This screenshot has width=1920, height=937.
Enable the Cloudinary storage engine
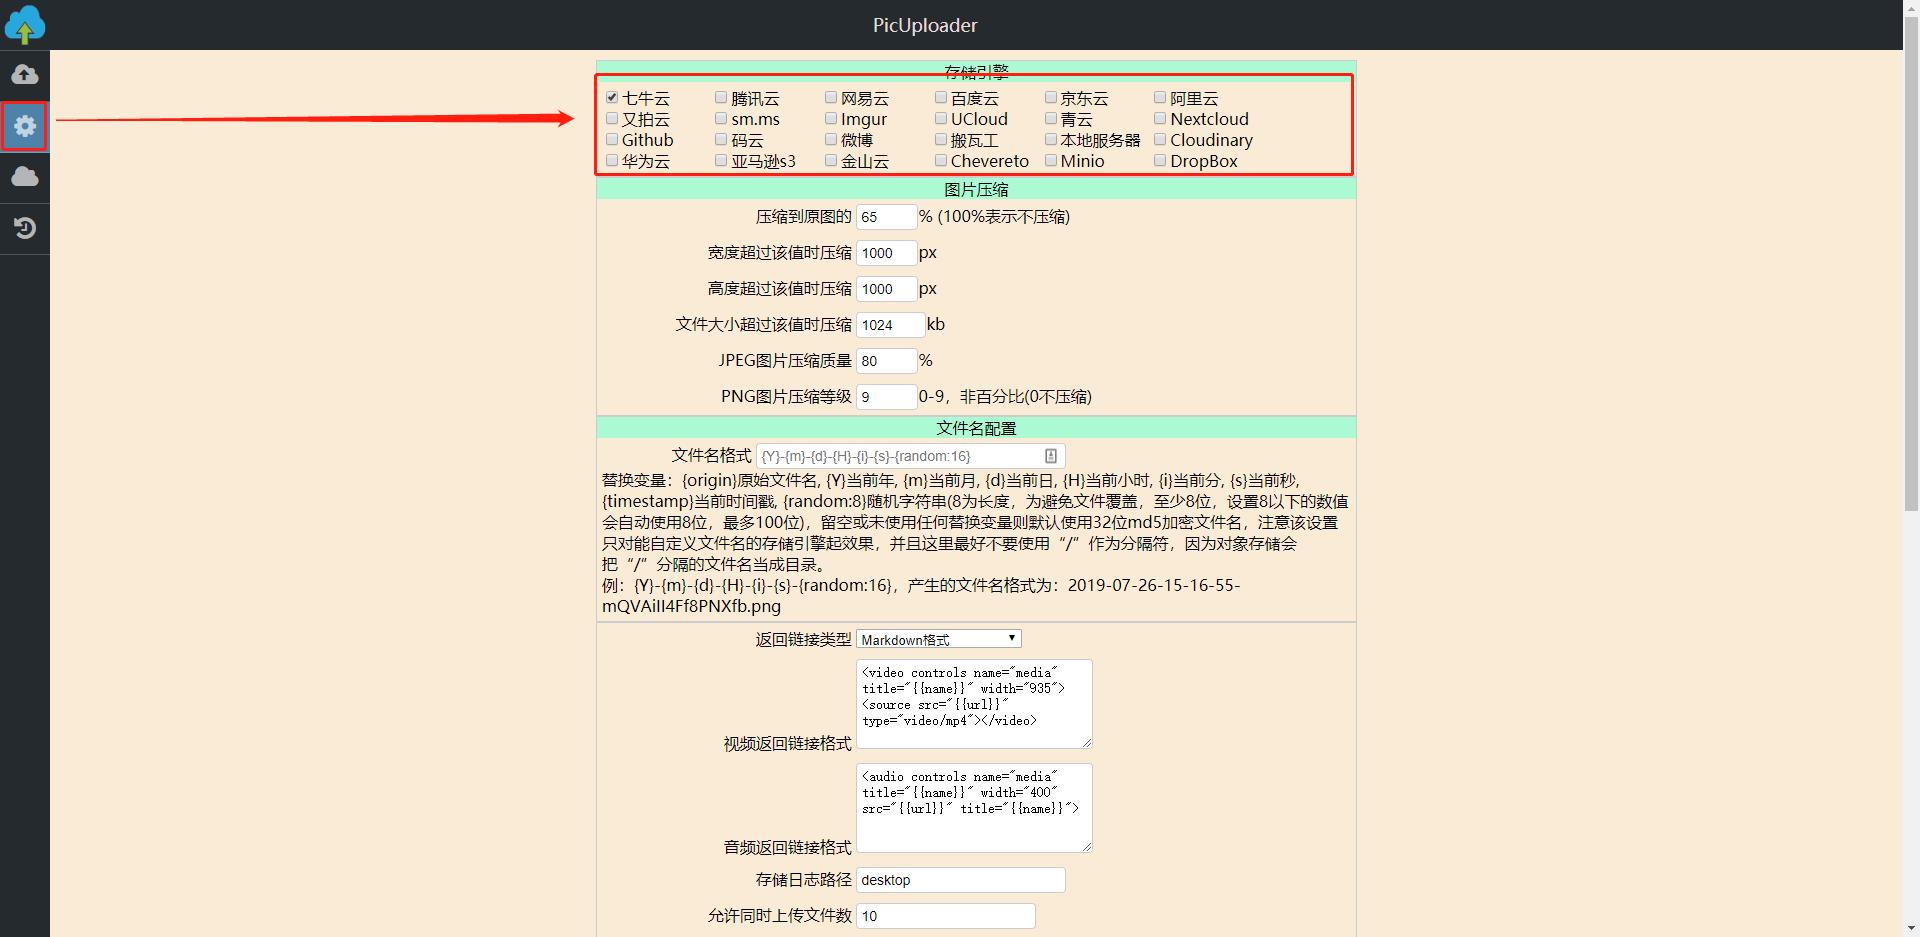[x=1160, y=140]
